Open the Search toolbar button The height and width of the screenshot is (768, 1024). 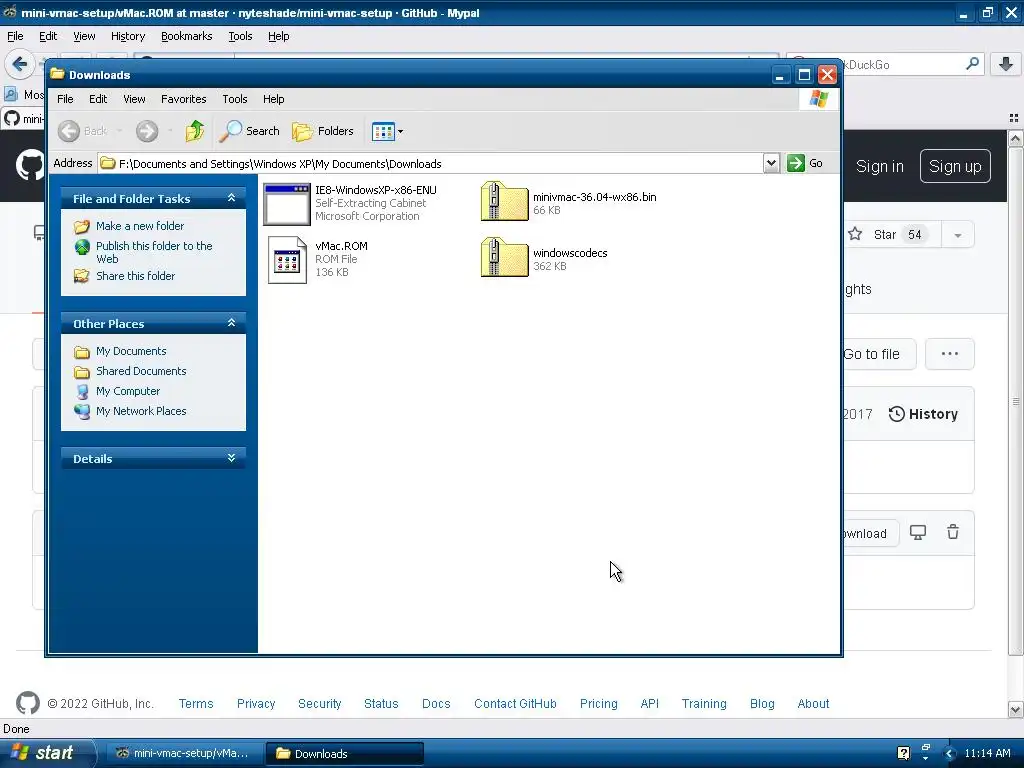(x=249, y=131)
